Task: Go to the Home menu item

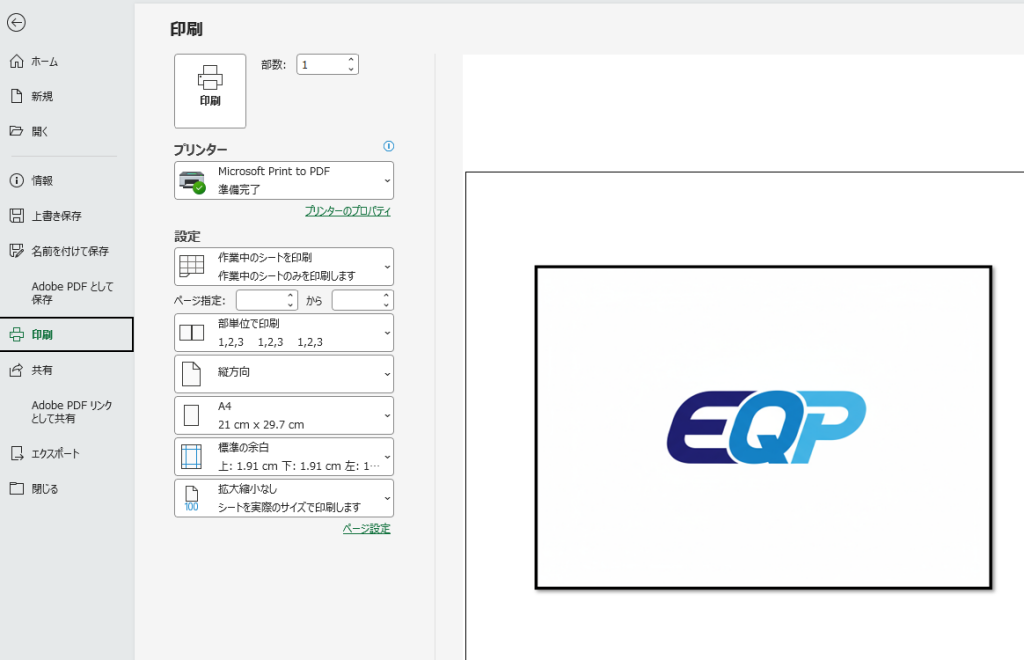Action: pos(44,62)
